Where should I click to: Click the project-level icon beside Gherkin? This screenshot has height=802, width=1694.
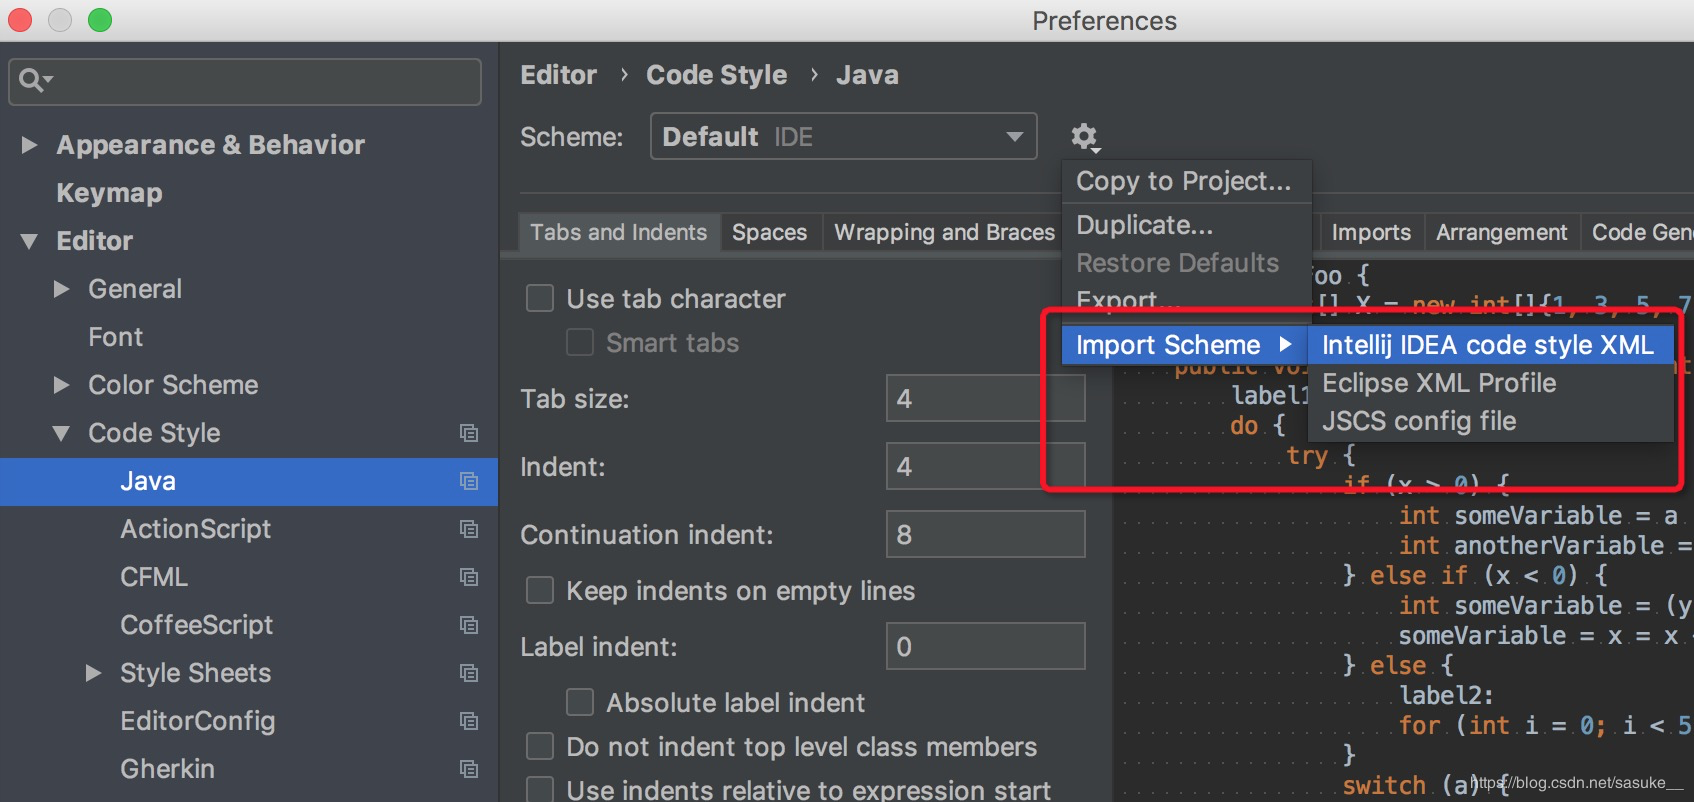tap(468, 769)
